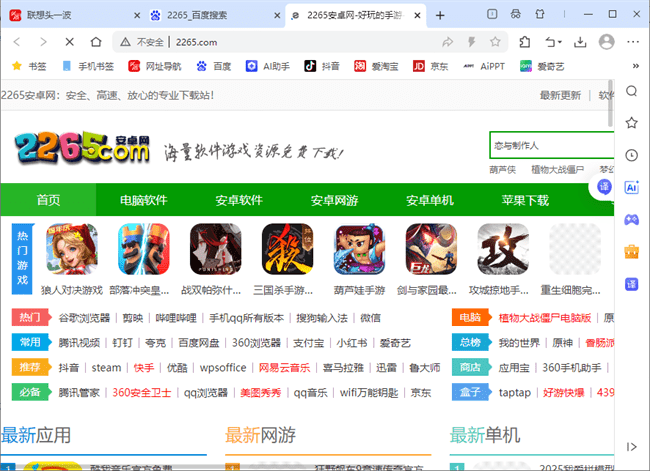650x471 pixels.
Task: Click the home icon in browser toolbar
Action: click(x=95, y=42)
